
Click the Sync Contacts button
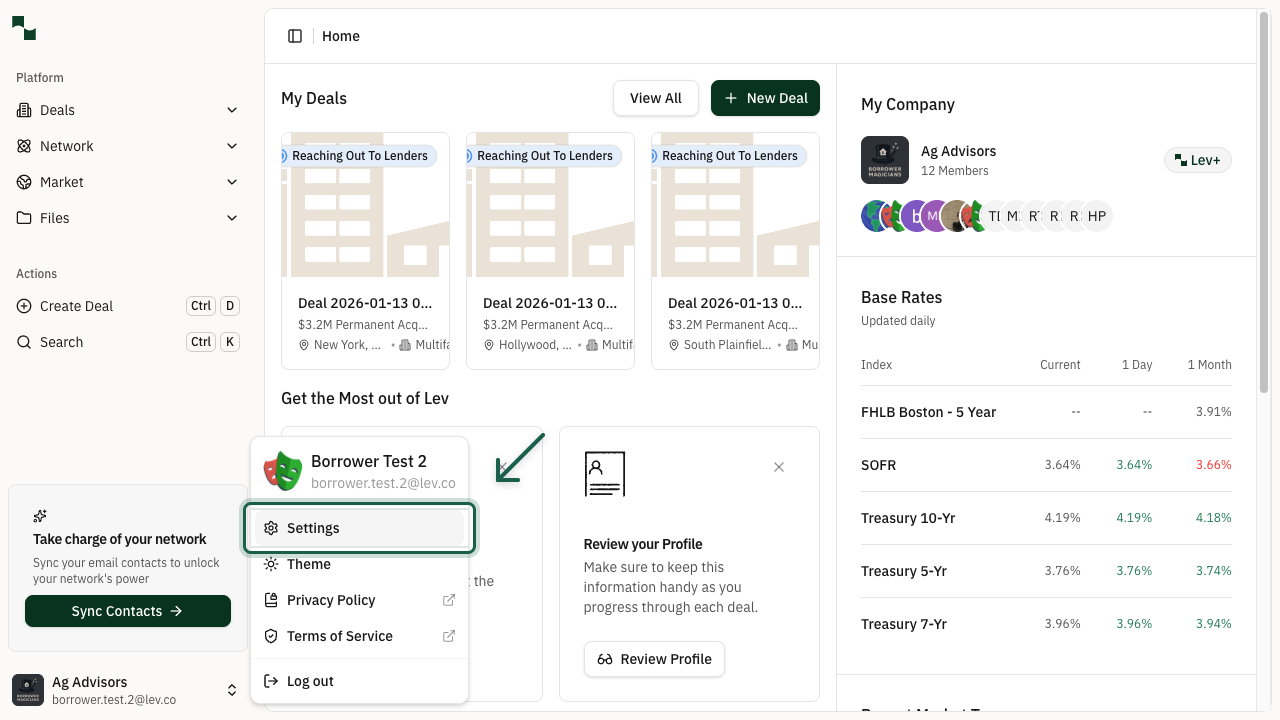tap(127, 611)
